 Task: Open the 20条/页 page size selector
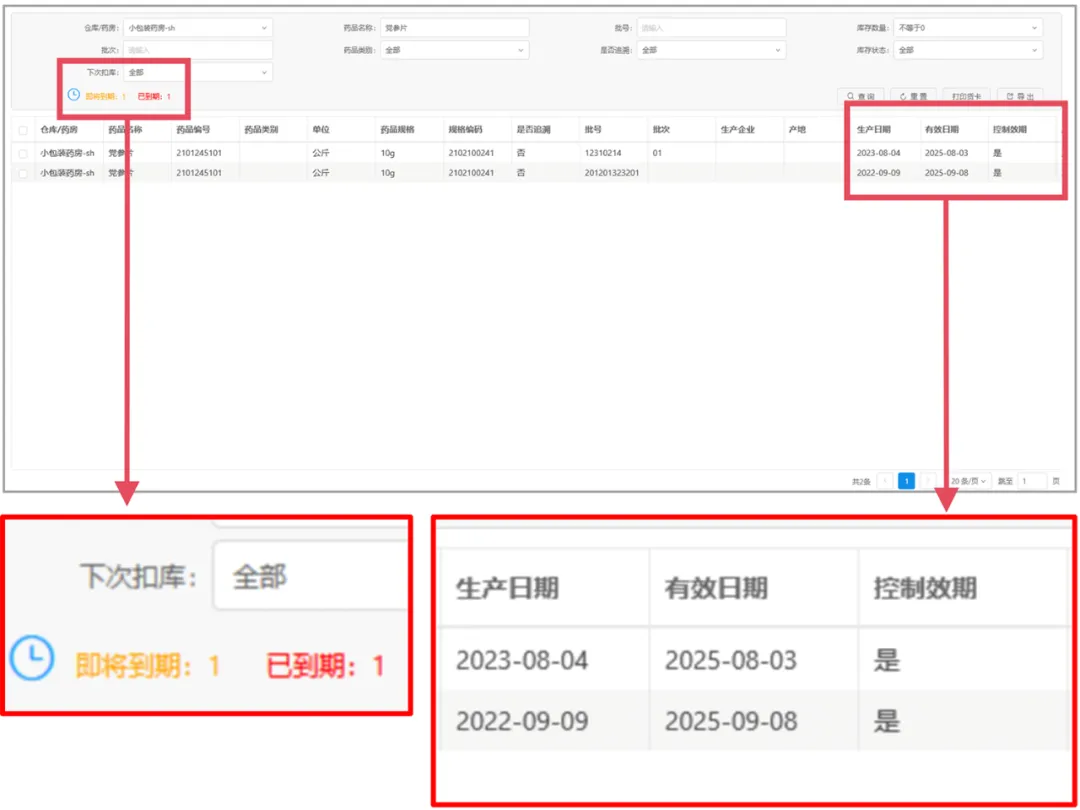click(968, 481)
